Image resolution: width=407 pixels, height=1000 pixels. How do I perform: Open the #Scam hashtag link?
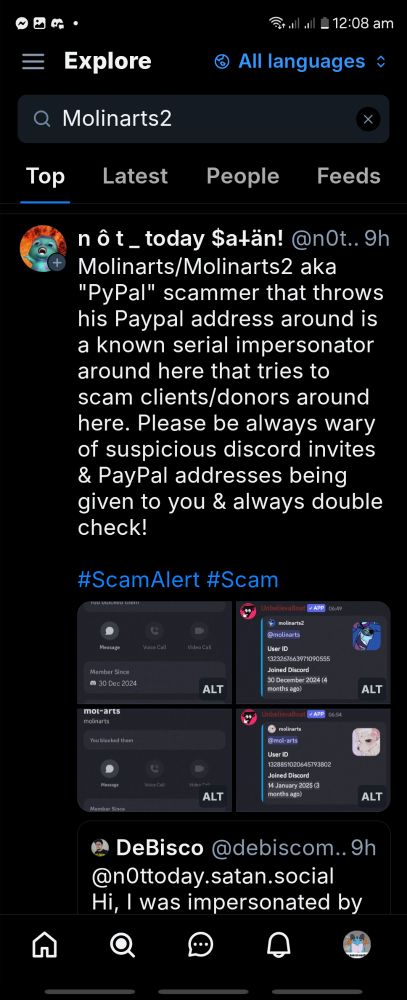(242, 580)
